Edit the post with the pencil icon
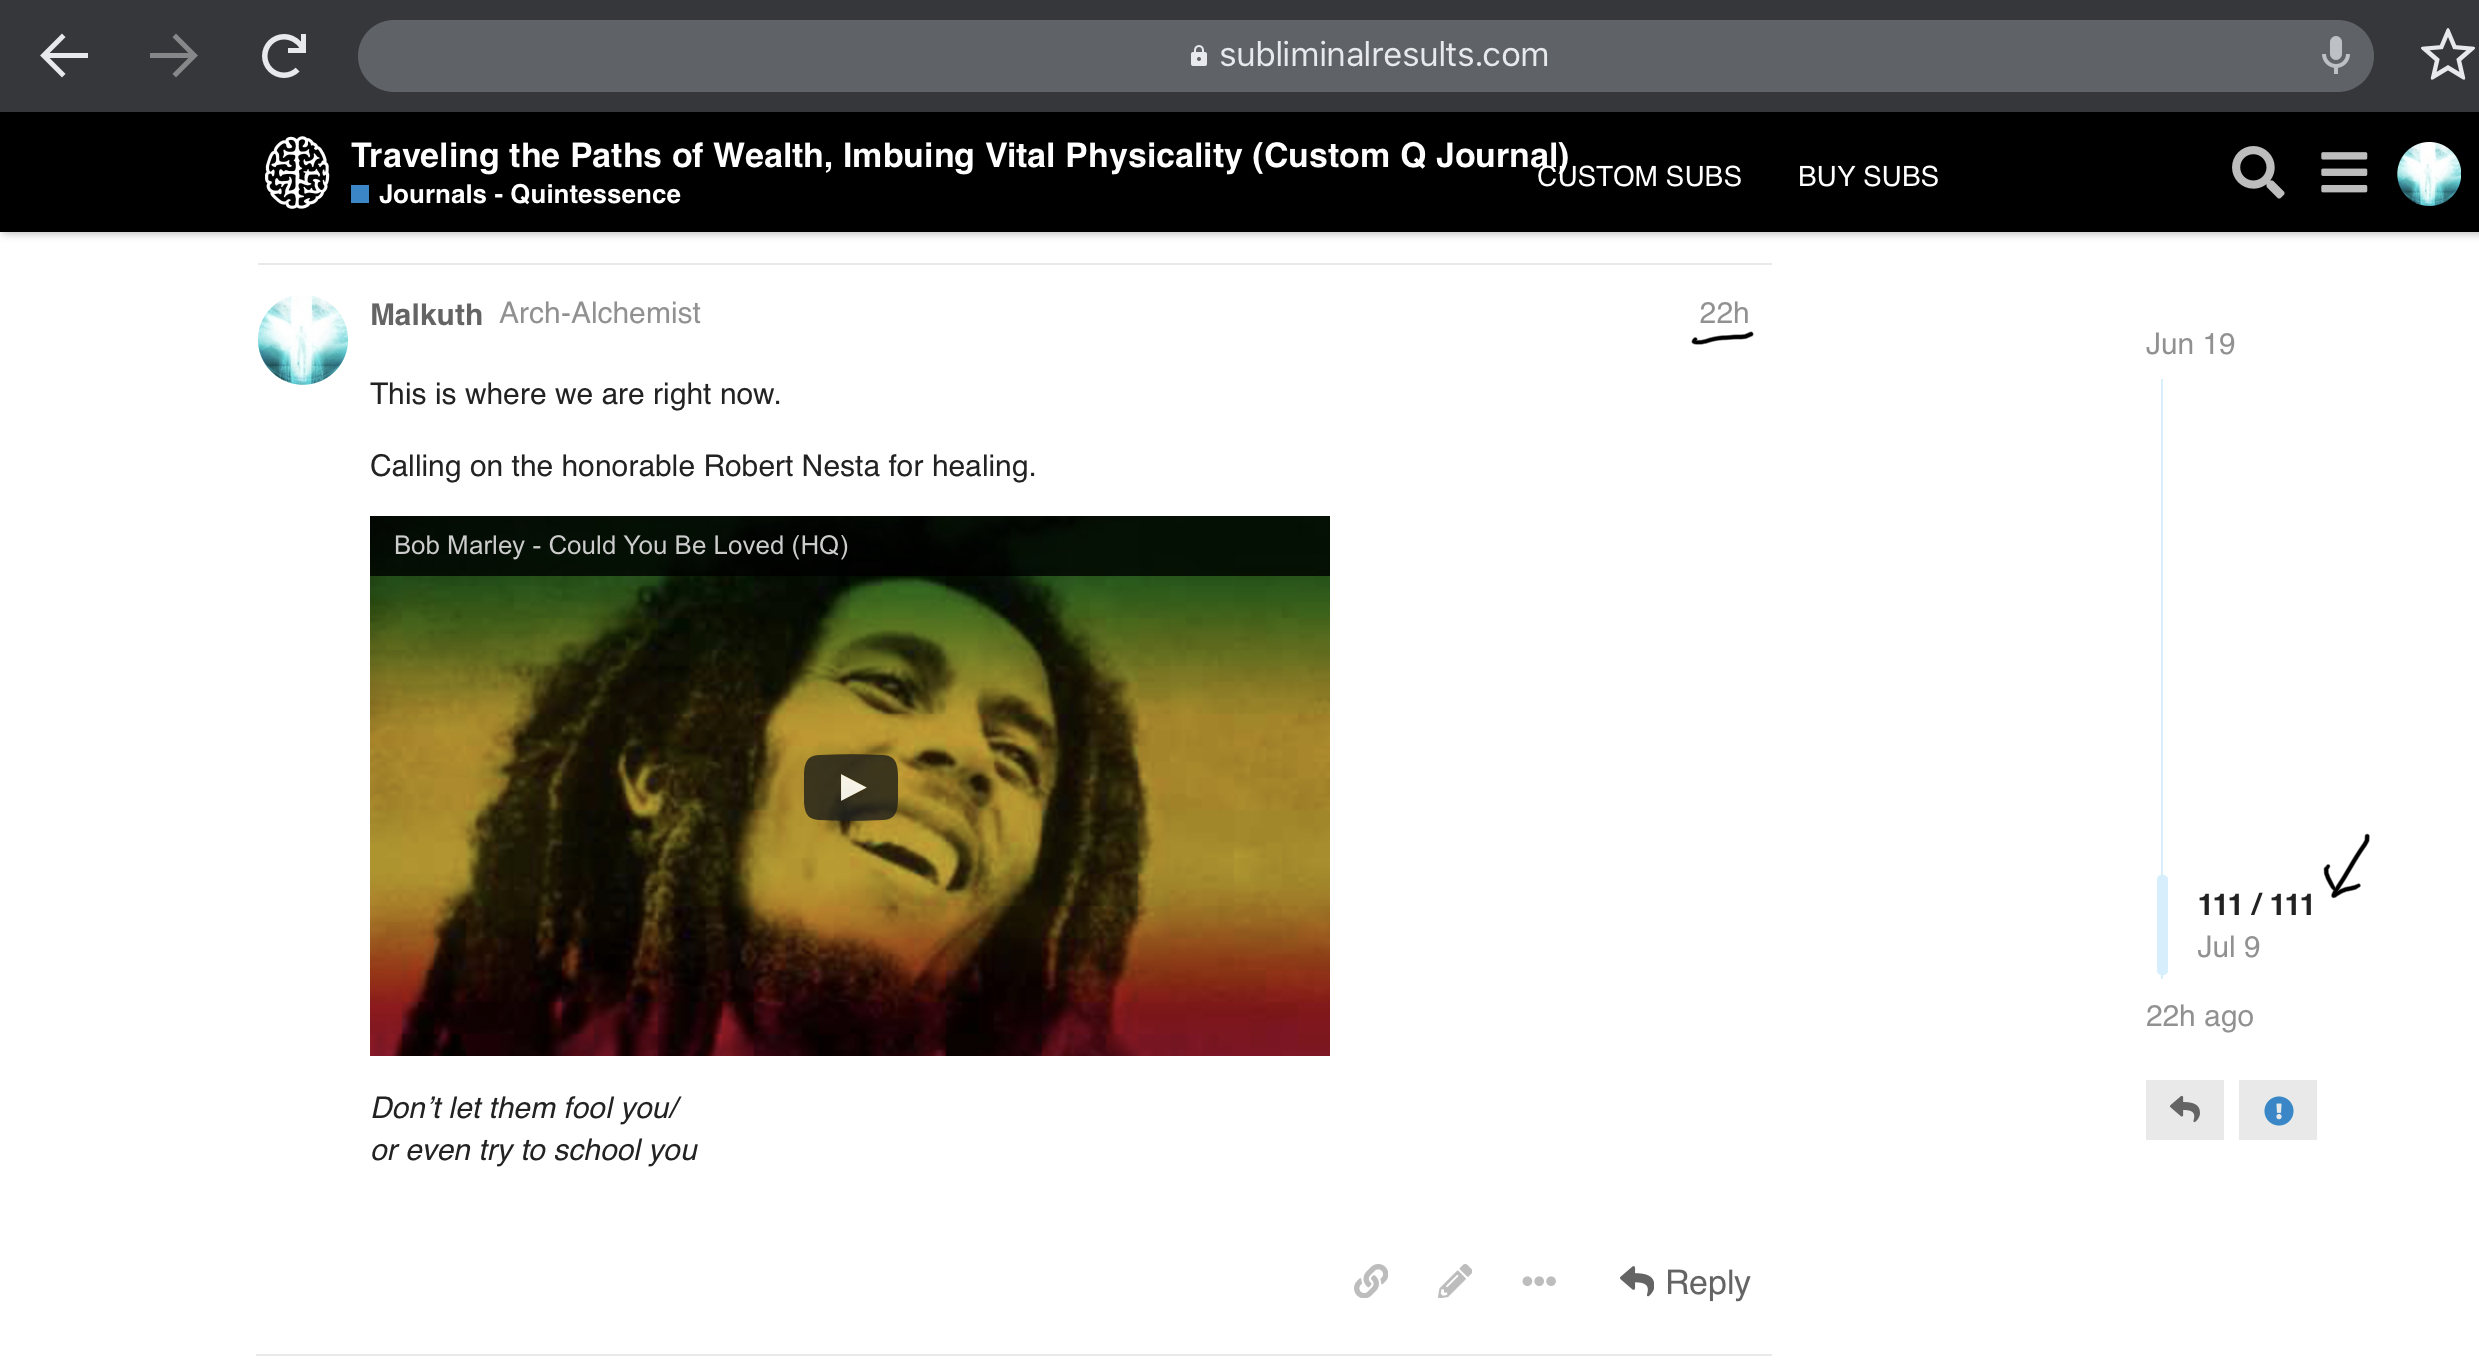 [x=1455, y=1281]
